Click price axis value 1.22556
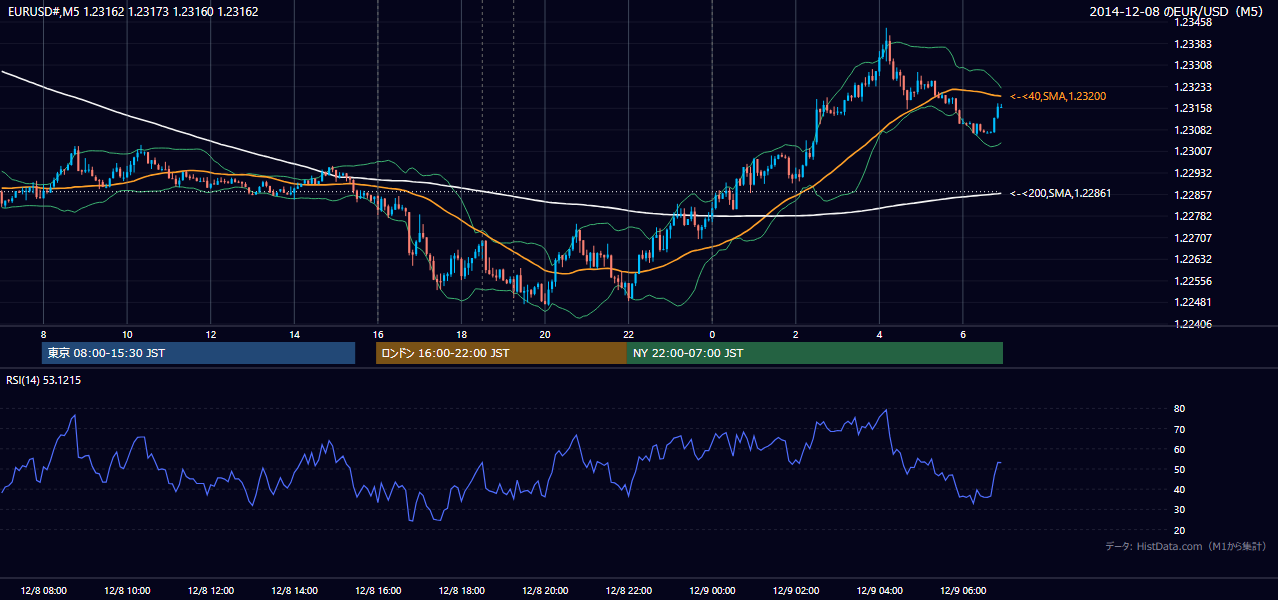 pyautogui.click(x=1193, y=281)
